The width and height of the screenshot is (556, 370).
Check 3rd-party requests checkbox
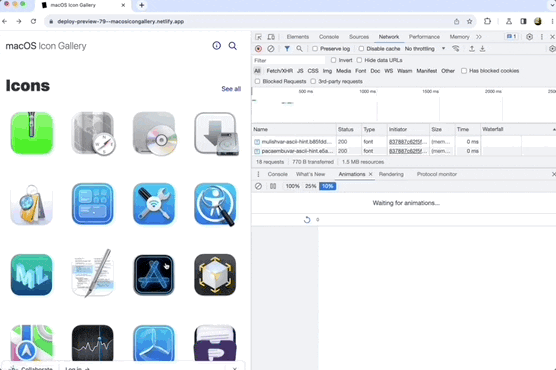coord(313,82)
